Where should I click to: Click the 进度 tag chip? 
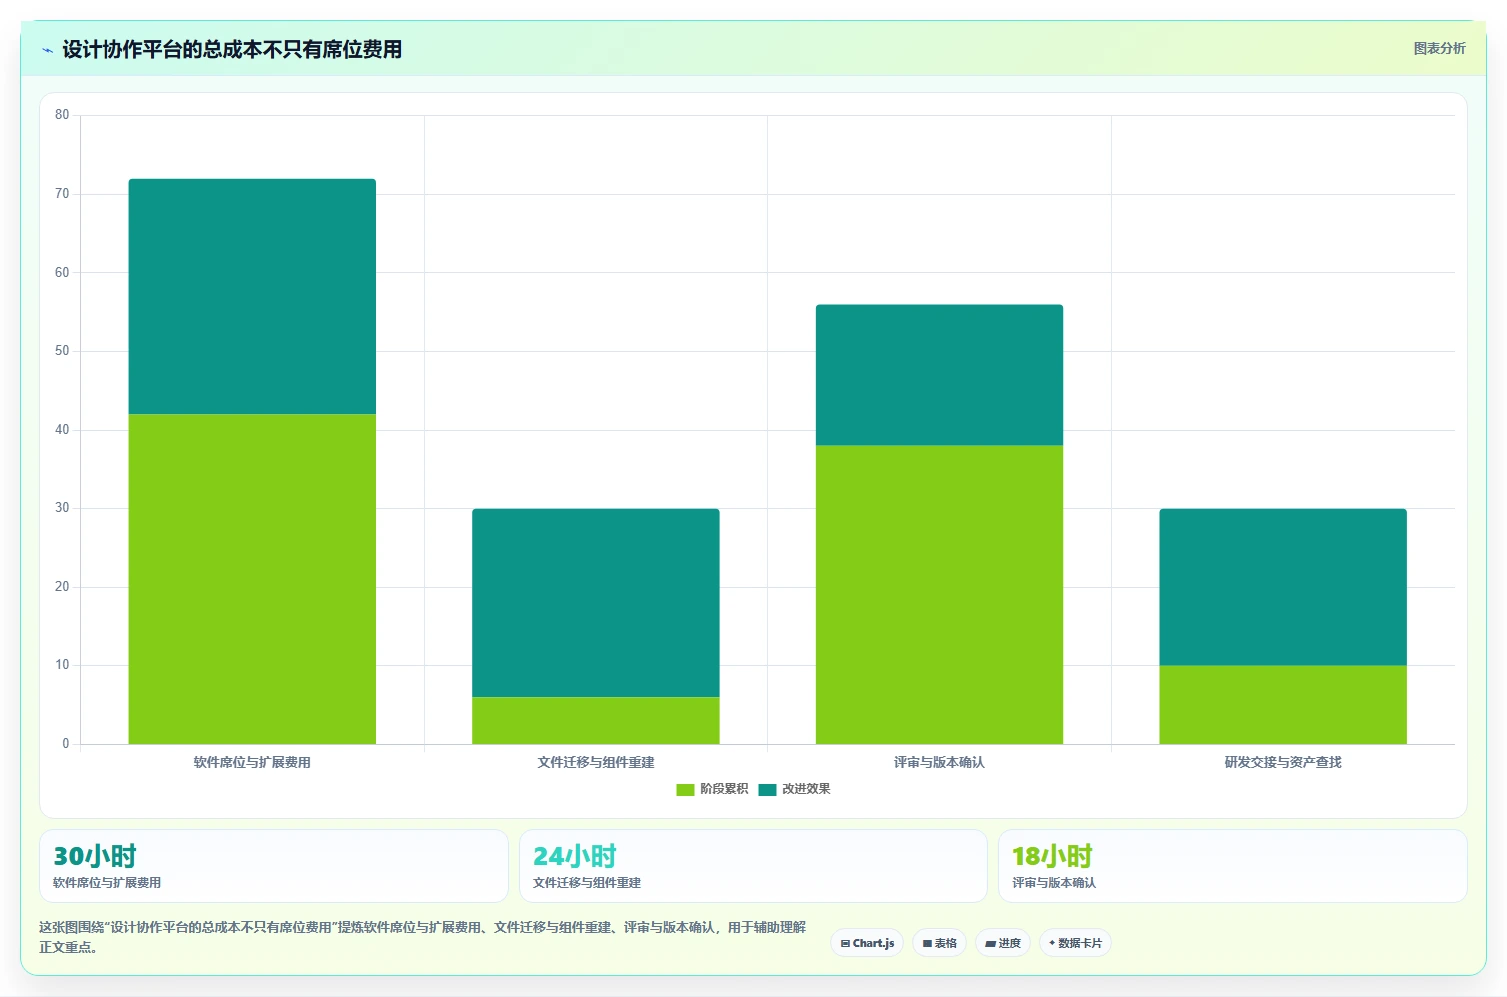point(1003,943)
